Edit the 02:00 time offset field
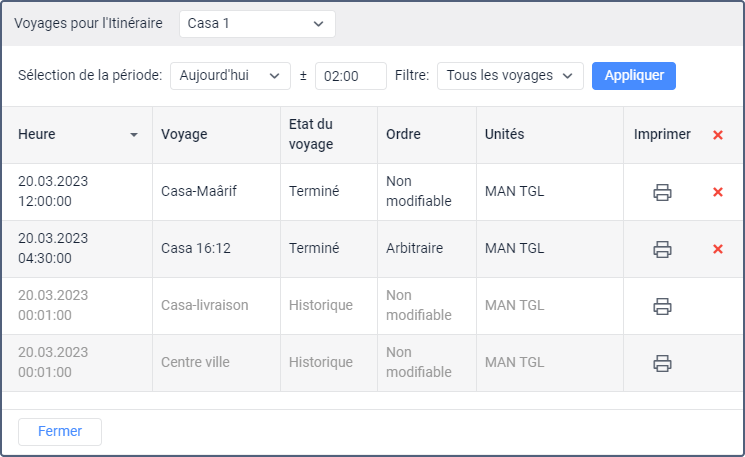Screen dimensions: 745x457 click(350, 76)
